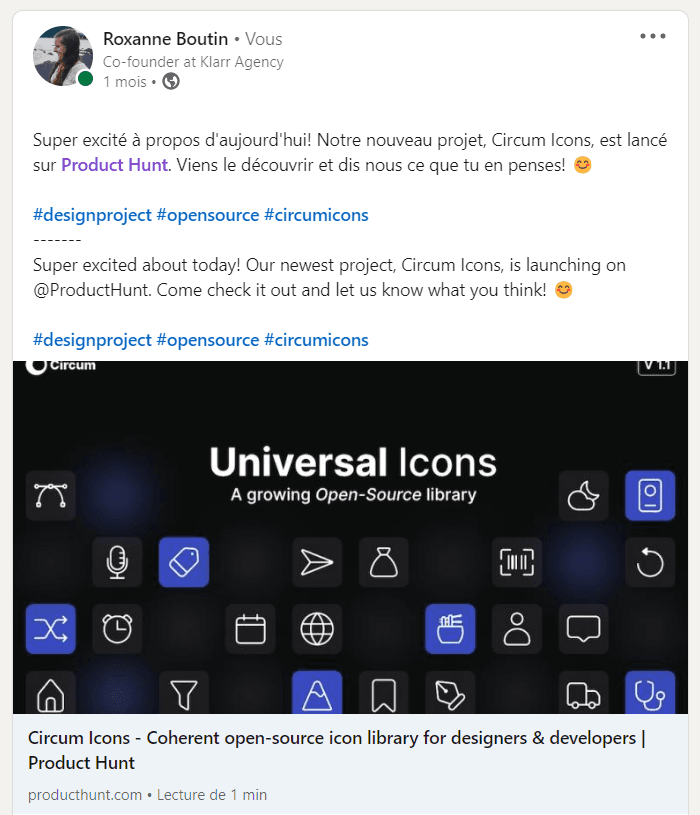700x815 pixels.
Task: Click the barcode scanner icon
Action: click(517, 562)
